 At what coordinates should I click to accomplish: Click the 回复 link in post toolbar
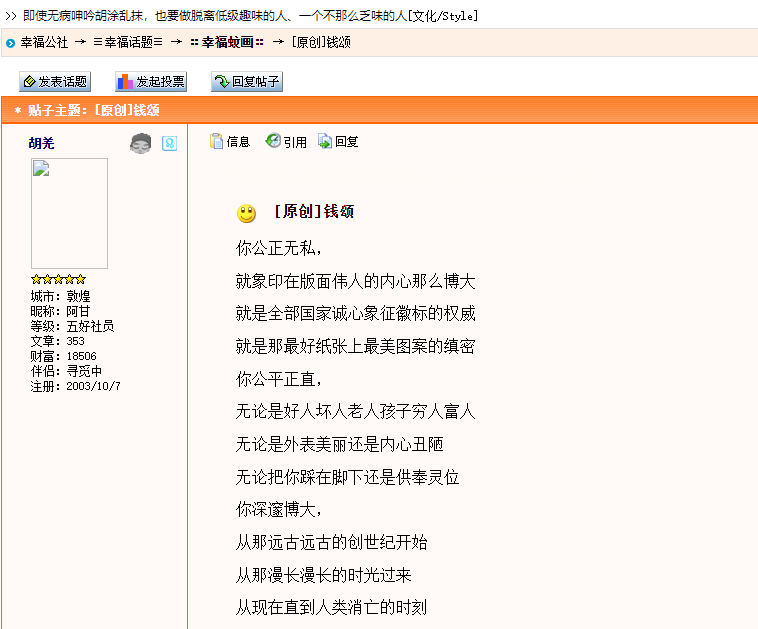(x=347, y=142)
